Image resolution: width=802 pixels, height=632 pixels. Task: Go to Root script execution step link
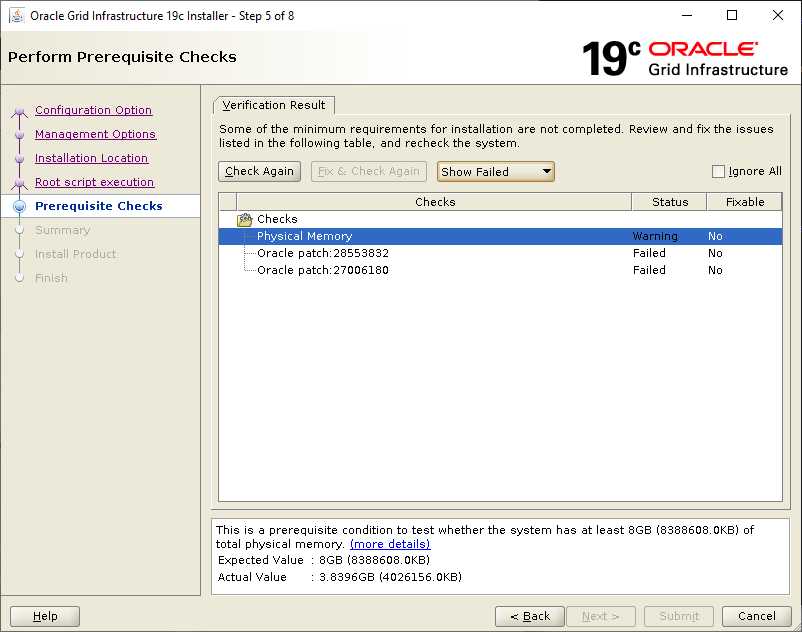94,183
